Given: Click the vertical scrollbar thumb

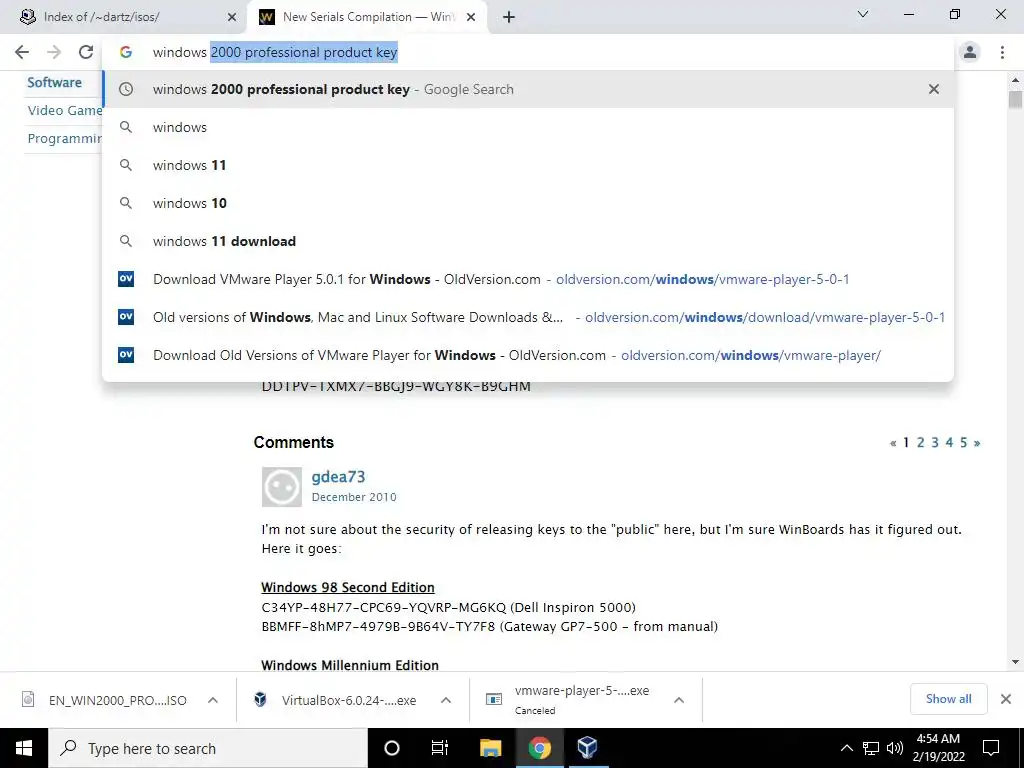Looking at the screenshot, I should [1015, 100].
